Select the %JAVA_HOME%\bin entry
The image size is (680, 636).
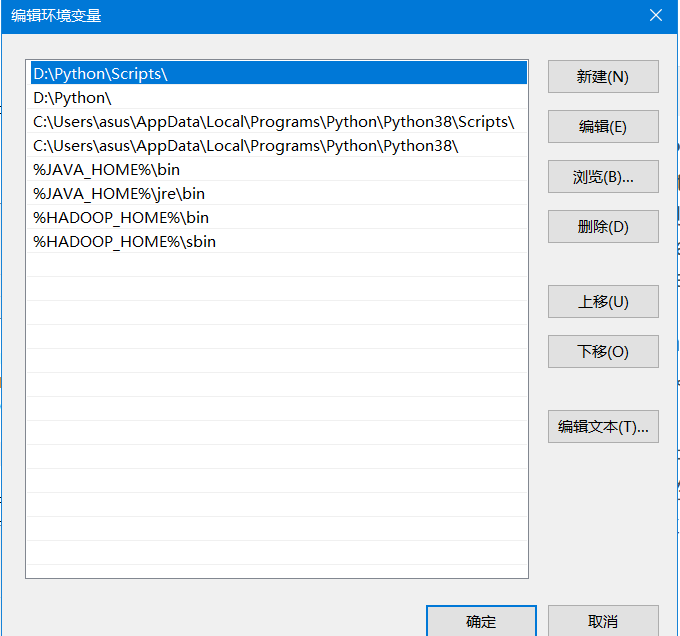click(279, 170)
